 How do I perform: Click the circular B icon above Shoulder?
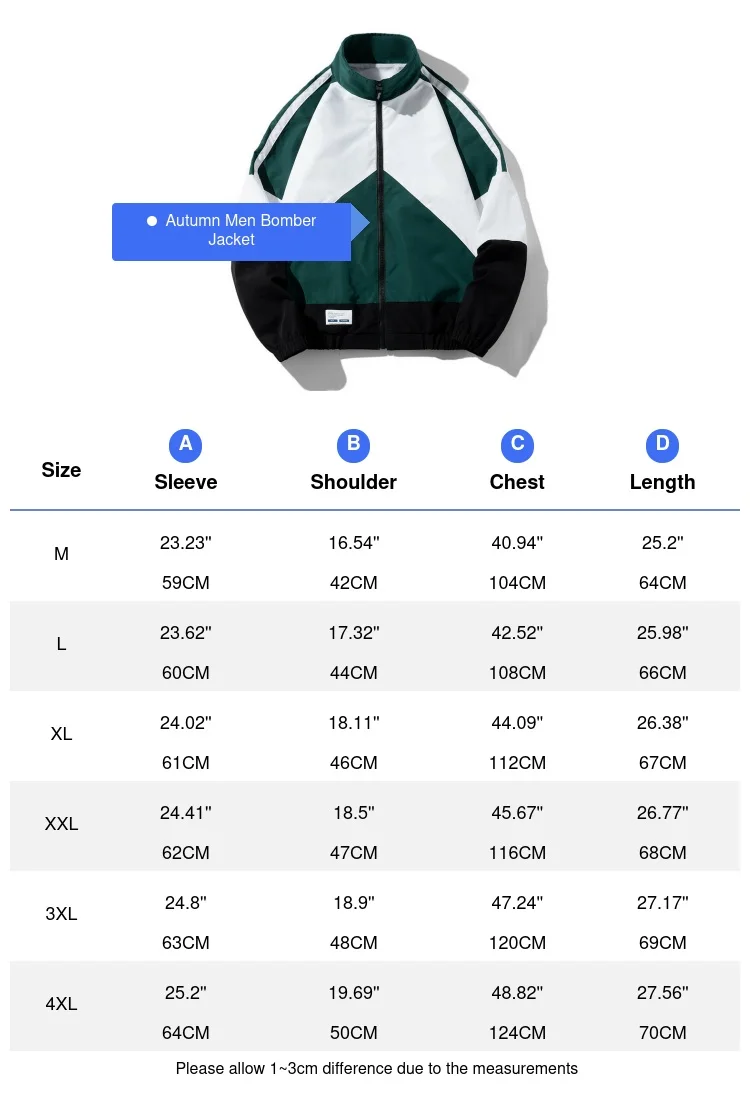(x=354, y=445)
